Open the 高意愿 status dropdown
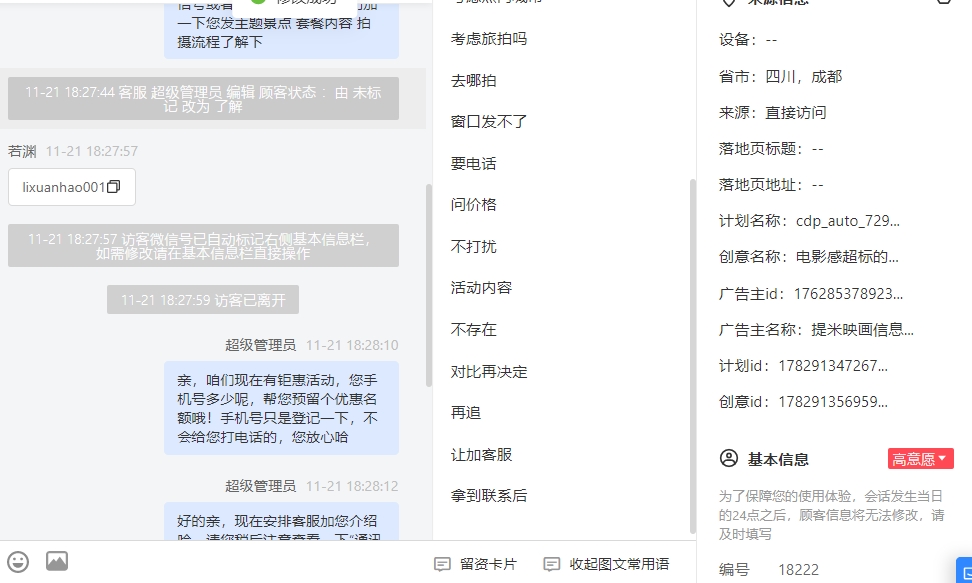The image size is (972, 583). tap(921, 459)
